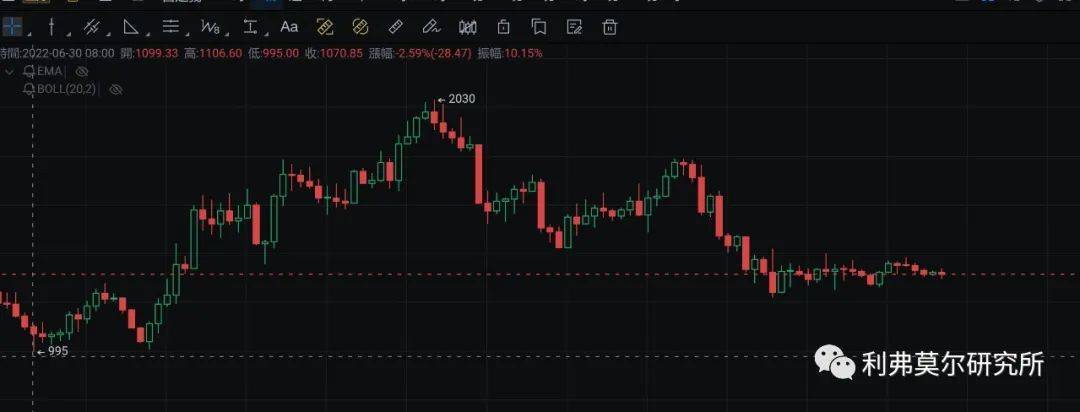1080x412 pixels.
Task: Click the EMA indicator label
Action: (x=52, y=71)
